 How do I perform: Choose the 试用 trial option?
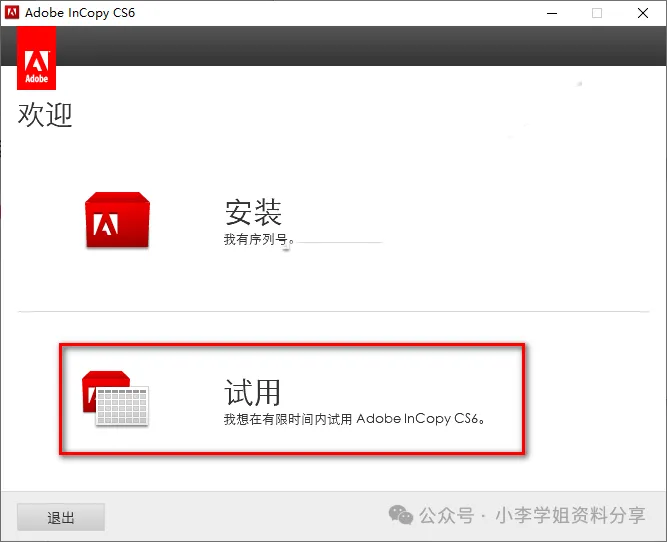[x=252, y=392]
